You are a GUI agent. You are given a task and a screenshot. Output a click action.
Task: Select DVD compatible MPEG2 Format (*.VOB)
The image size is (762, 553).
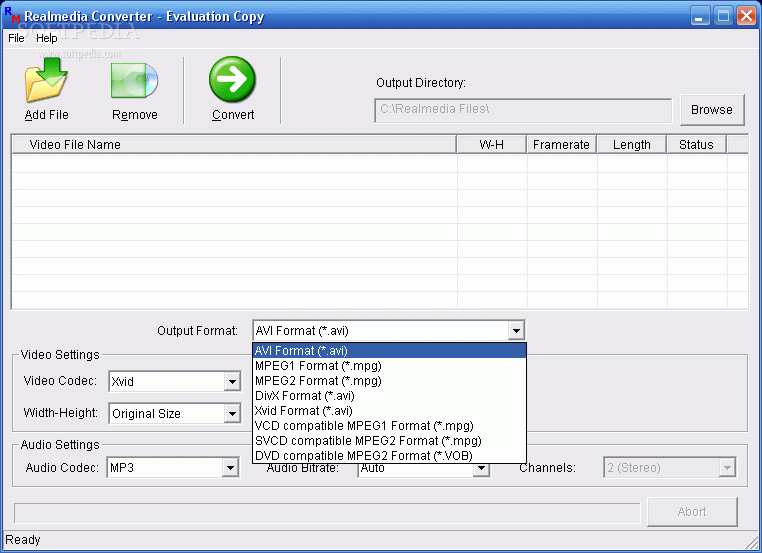coord(389,456)
